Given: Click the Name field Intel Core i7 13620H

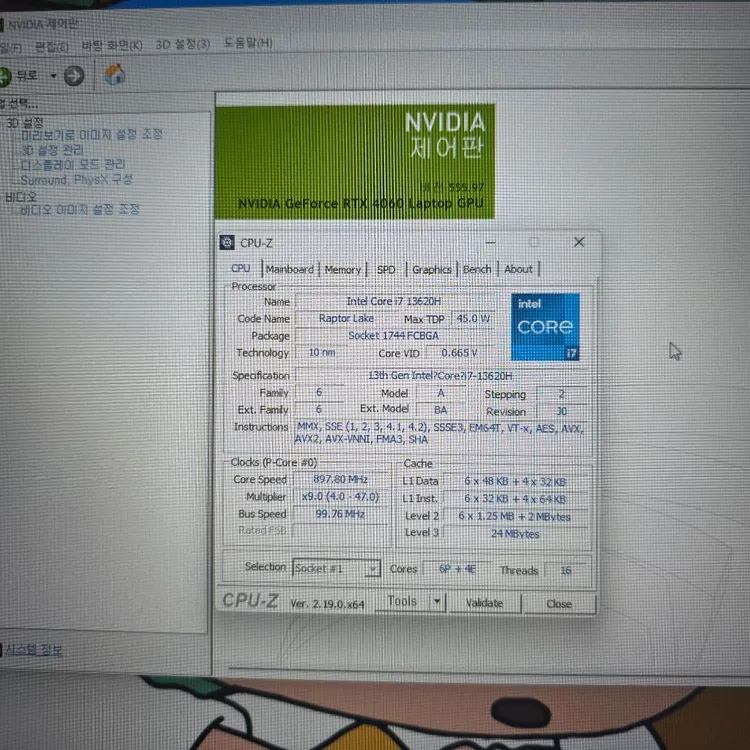Looking at the screenshot, I should (x=393, y=301).
